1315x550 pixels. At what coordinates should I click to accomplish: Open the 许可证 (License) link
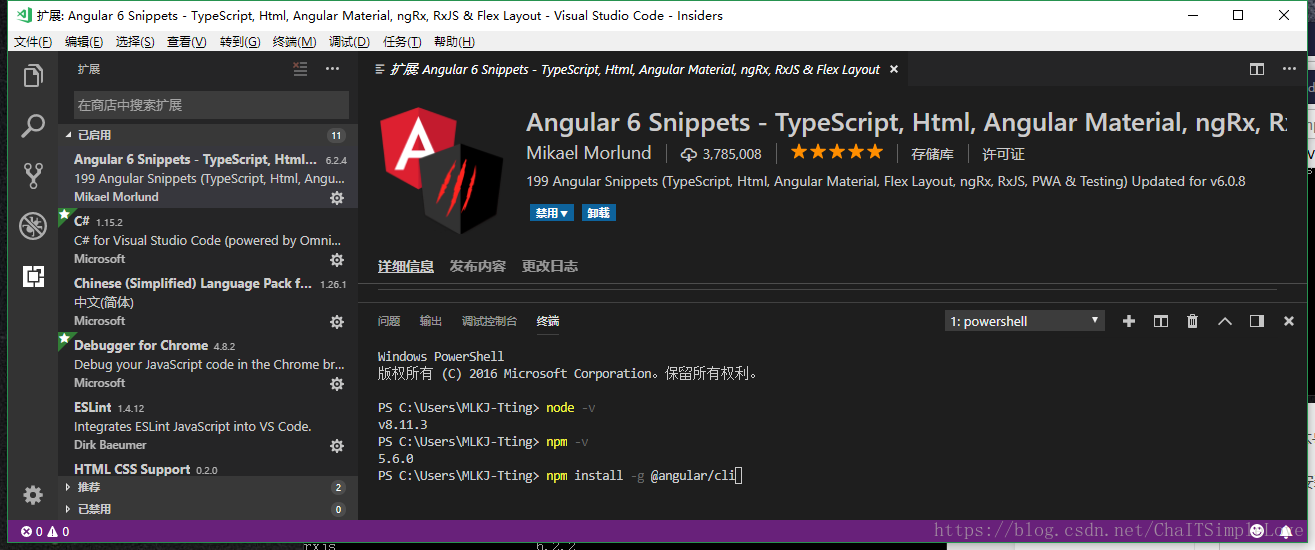click(x=1003, y=154)
